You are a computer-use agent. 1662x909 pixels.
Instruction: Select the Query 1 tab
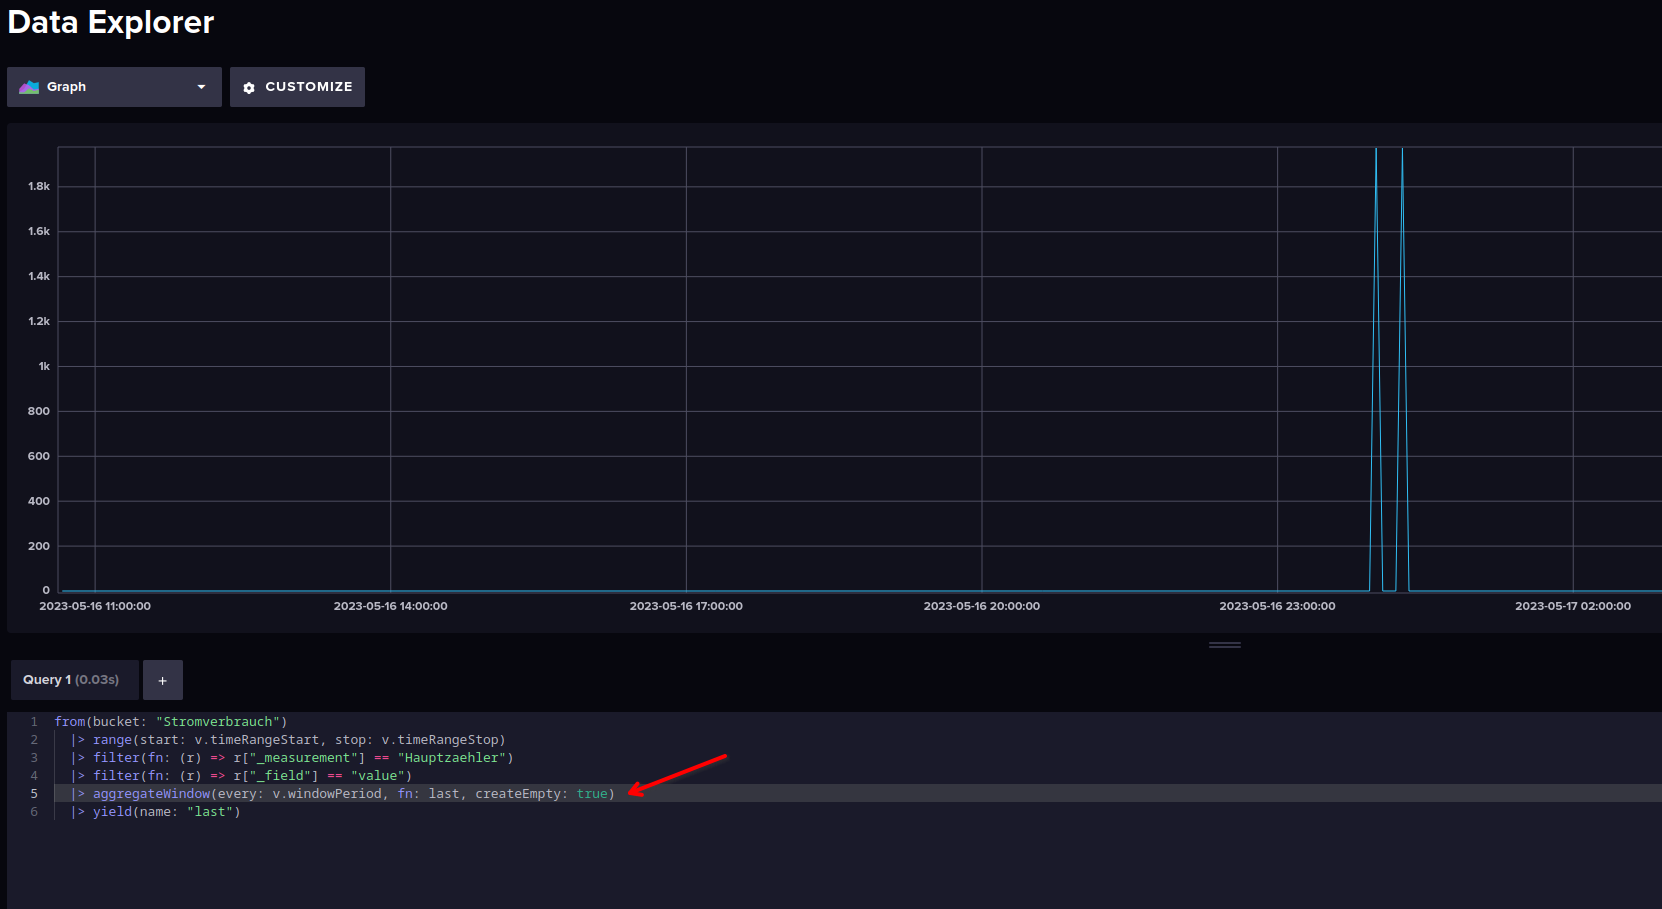pos(74,680)
